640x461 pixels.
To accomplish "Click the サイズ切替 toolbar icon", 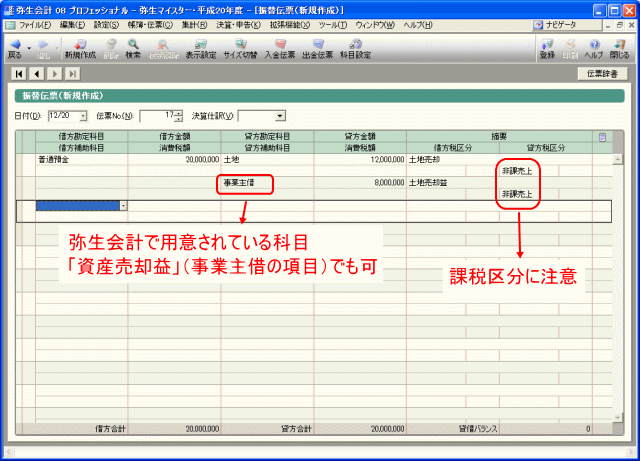I will coord(240,48).
